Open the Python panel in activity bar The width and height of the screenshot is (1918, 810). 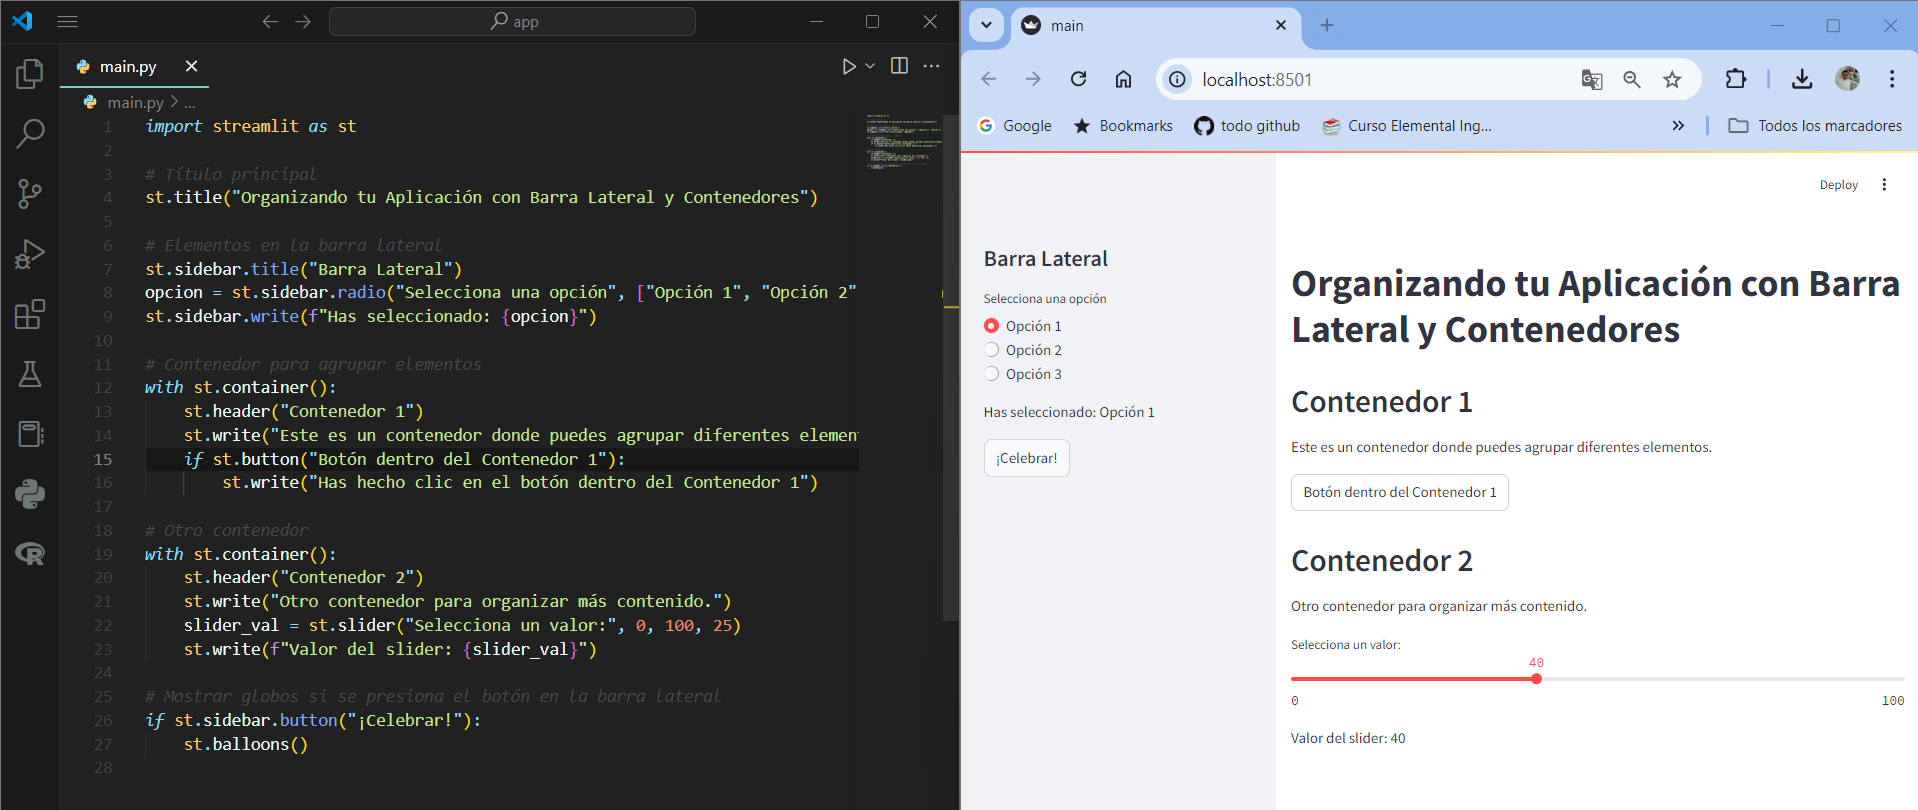tap(30, 494)
